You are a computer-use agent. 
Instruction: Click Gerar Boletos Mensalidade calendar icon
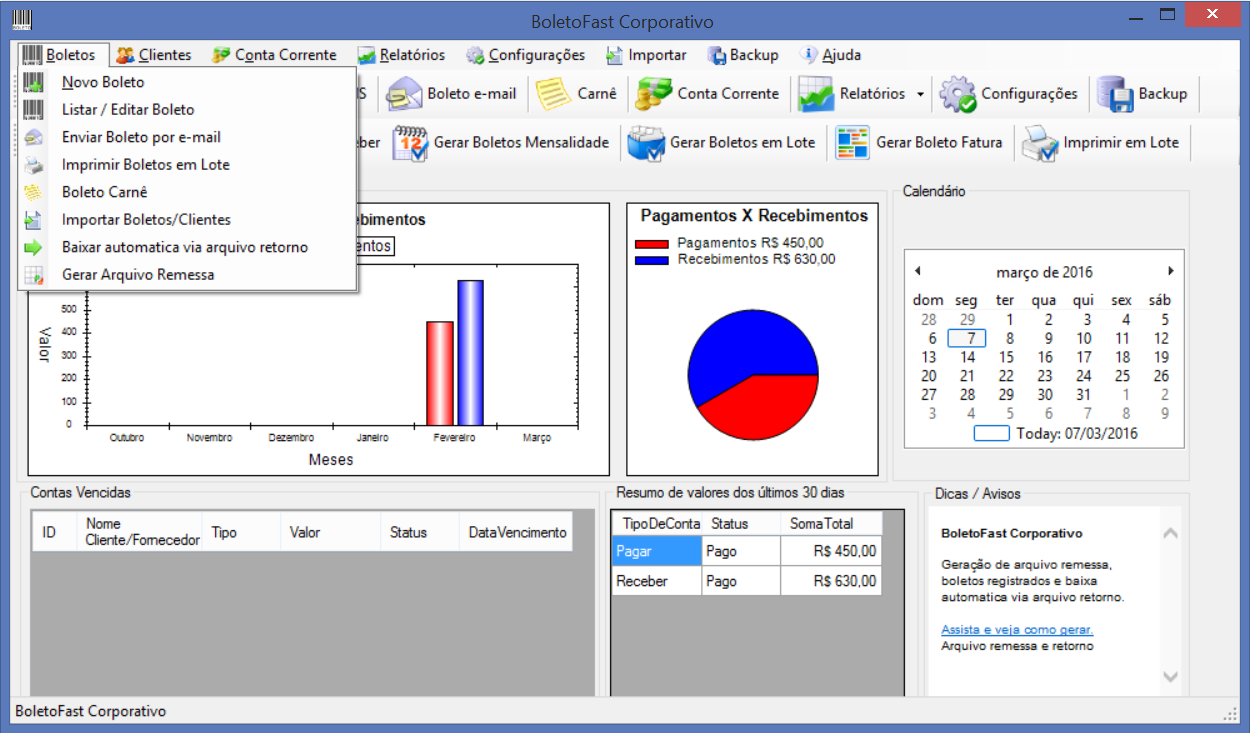411,143
